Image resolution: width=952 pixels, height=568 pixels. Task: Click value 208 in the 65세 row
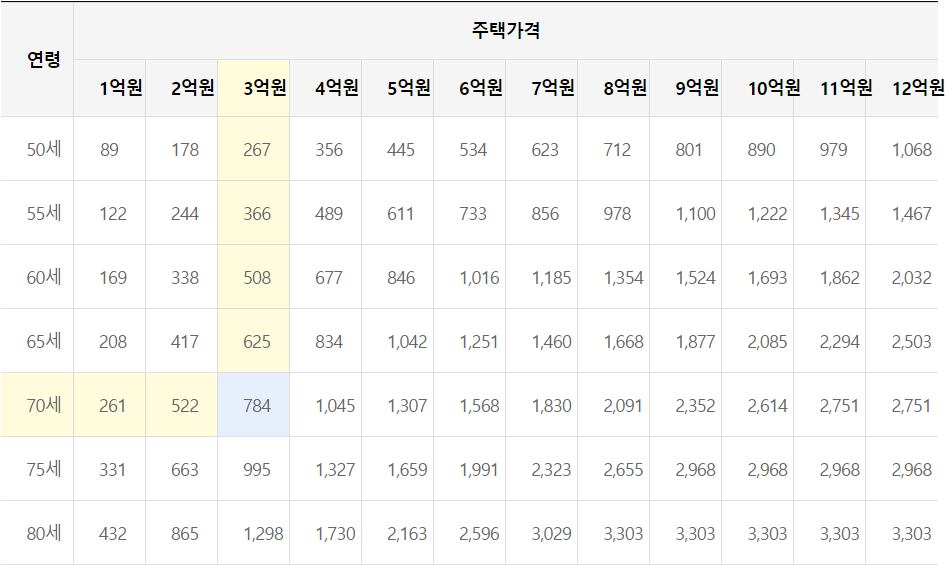pos(113,342)
